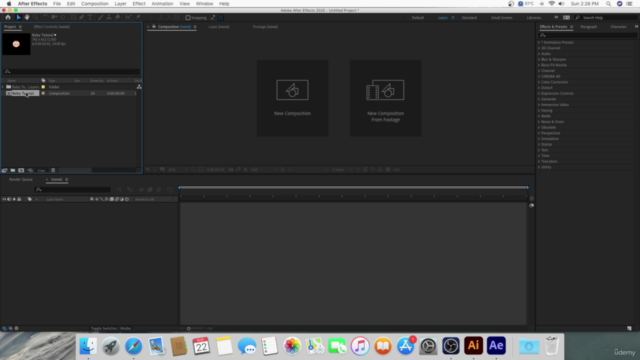Click the Spotlight search icon in menu bar

coord(608,4)
